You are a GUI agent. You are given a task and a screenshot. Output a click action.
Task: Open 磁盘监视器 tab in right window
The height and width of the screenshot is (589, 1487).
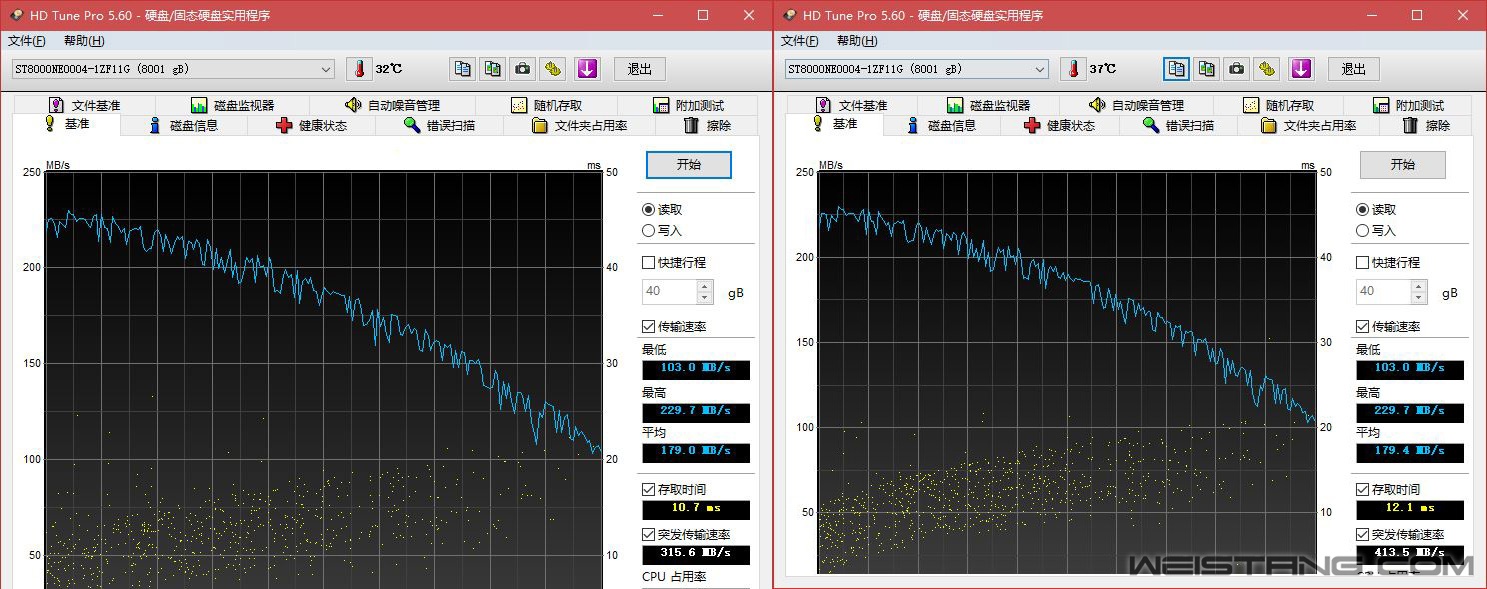tap(990, 105)
